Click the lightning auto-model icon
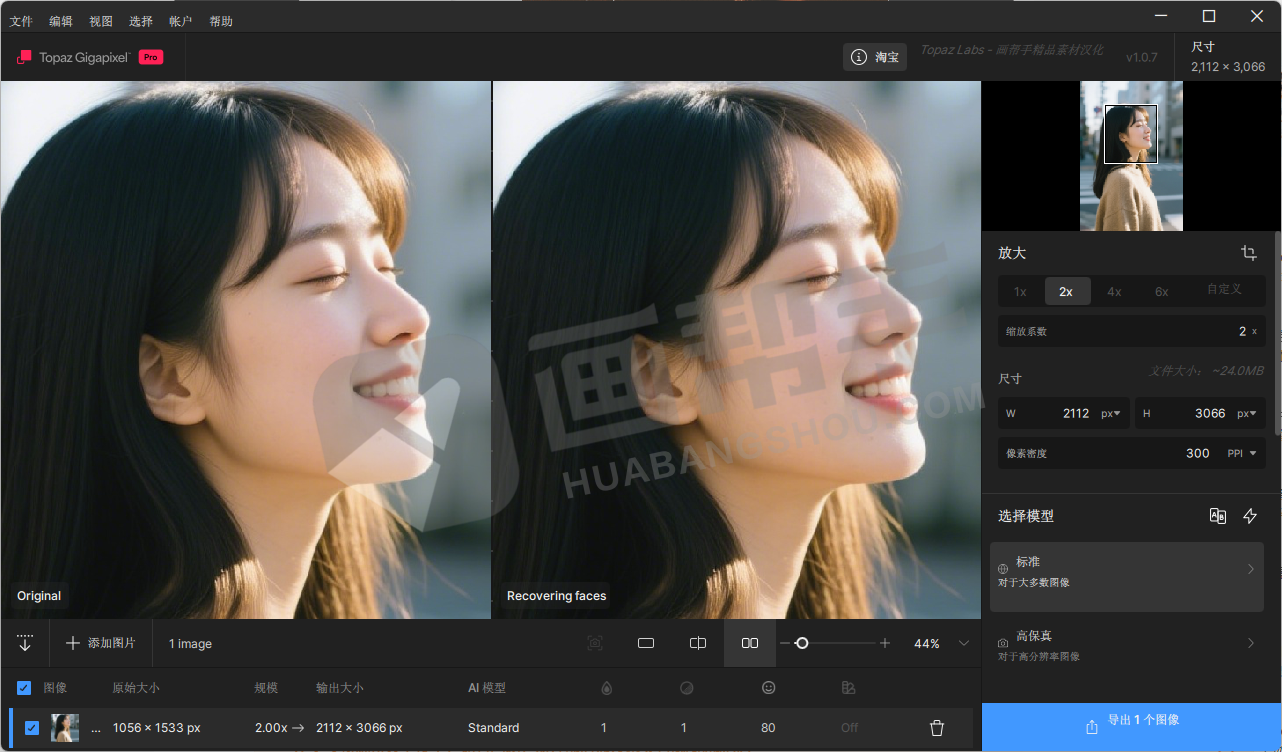The width and height of the screenshot is (1282, 752). [1250, 516]
